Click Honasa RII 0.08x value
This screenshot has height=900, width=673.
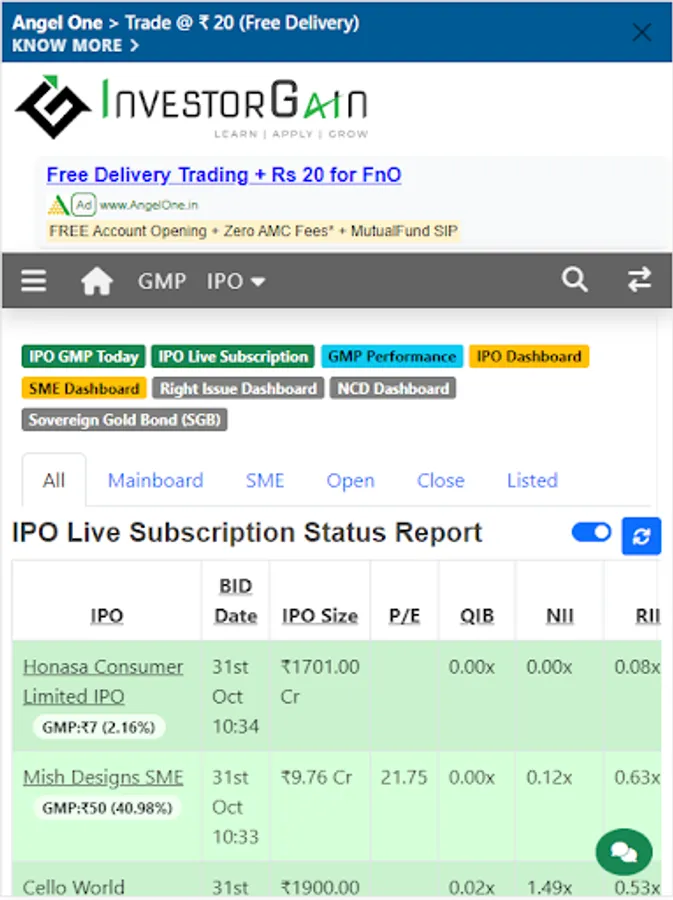click(x=637, y=666)
